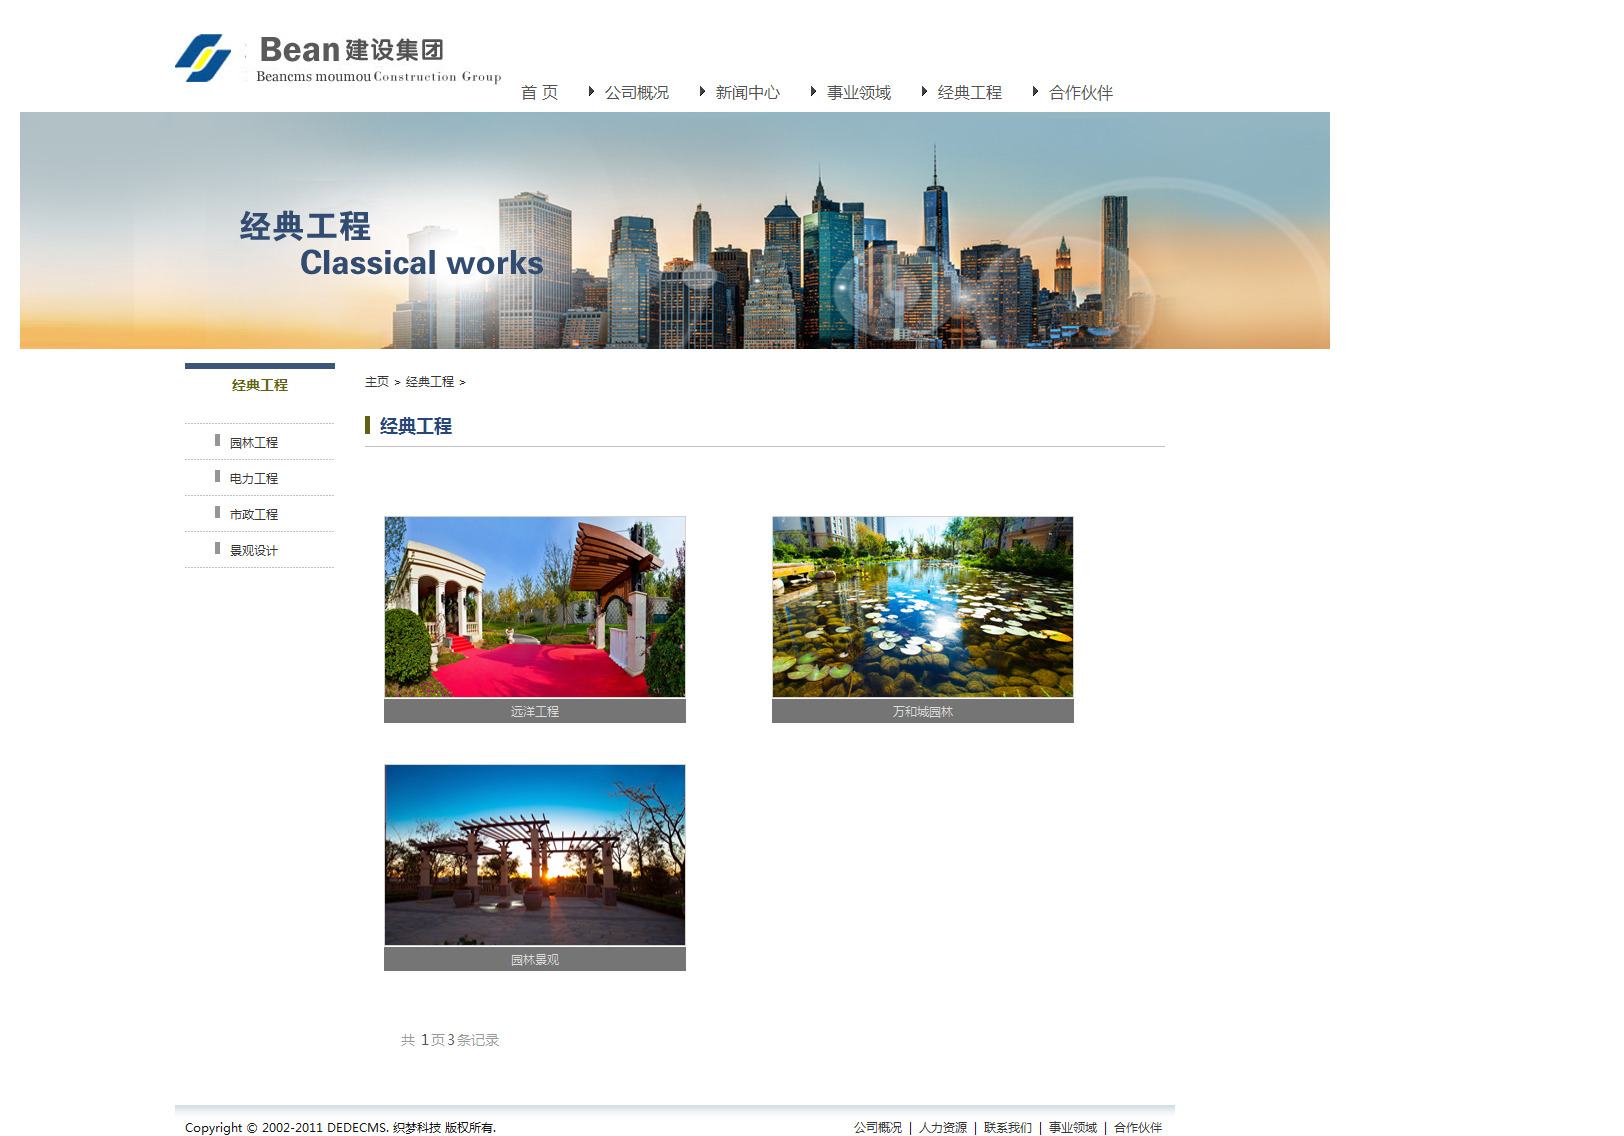The image size is (1624, 1136).
Task: Open the 公司概况 navigation menu
Action: tap(636, 93)
